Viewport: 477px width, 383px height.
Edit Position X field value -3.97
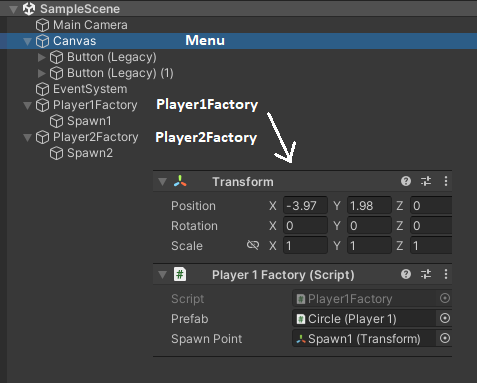pos(305,206)
